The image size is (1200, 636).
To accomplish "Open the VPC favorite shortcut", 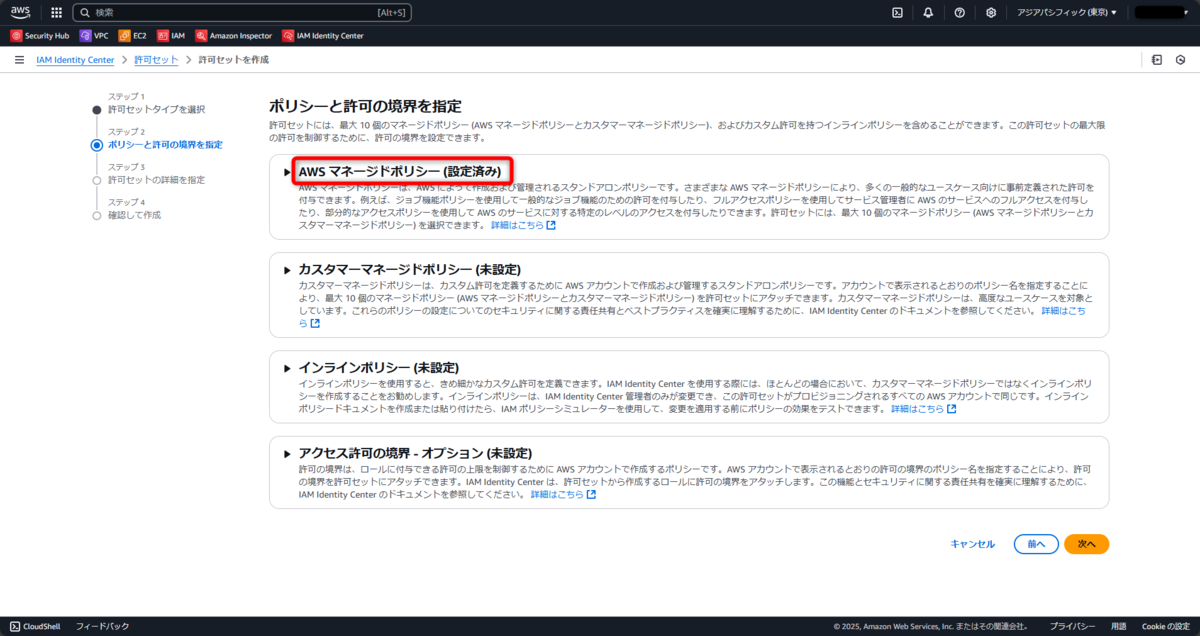I will tap(94, 35).
